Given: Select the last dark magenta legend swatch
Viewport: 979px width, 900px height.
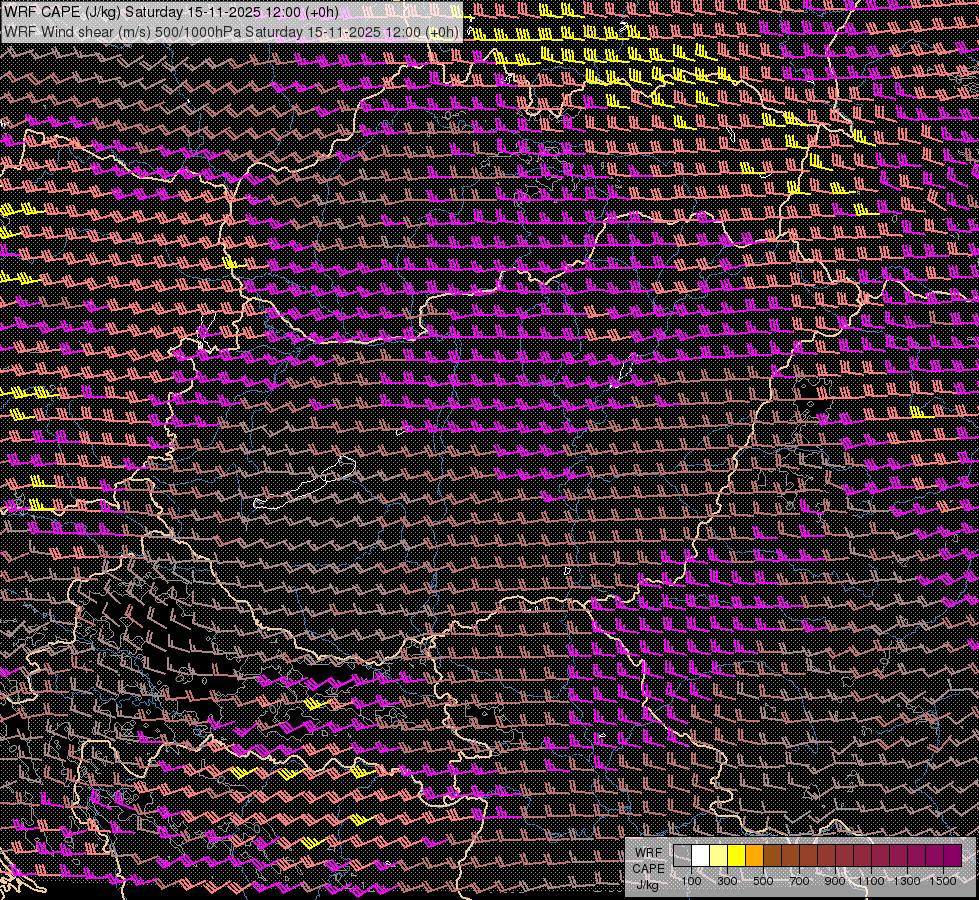Looking at the screenshot, I should 952,855.
